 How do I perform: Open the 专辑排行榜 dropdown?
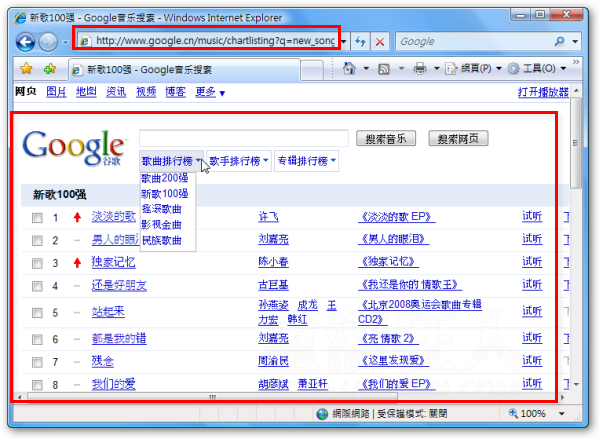click(307, 161)
